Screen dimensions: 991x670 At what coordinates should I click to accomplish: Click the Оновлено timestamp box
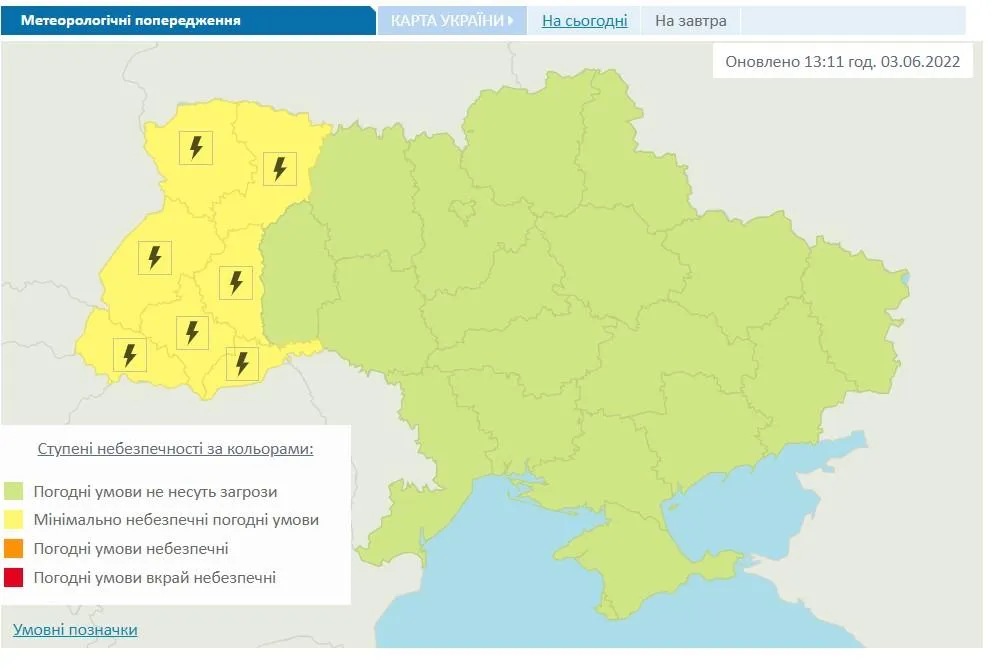point(845,60)
